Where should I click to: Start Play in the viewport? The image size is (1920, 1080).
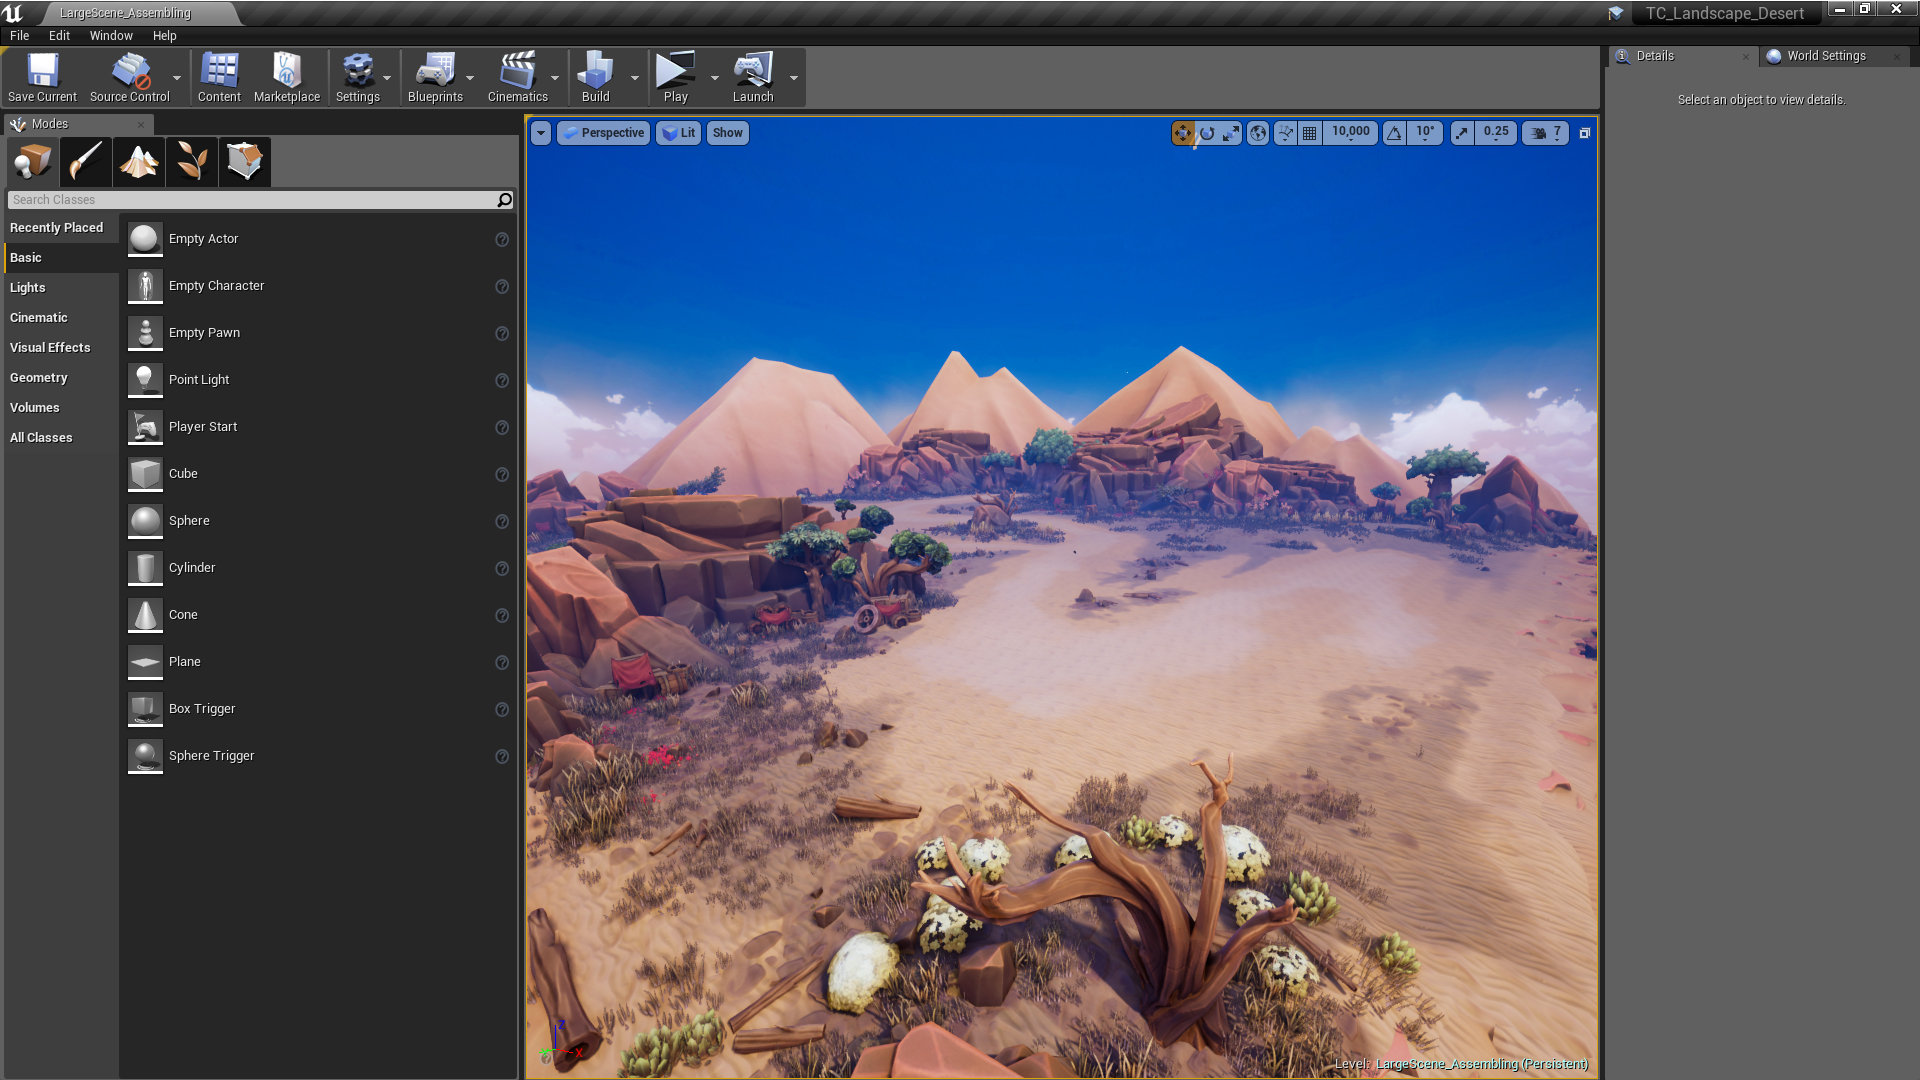tap(676, 77)
